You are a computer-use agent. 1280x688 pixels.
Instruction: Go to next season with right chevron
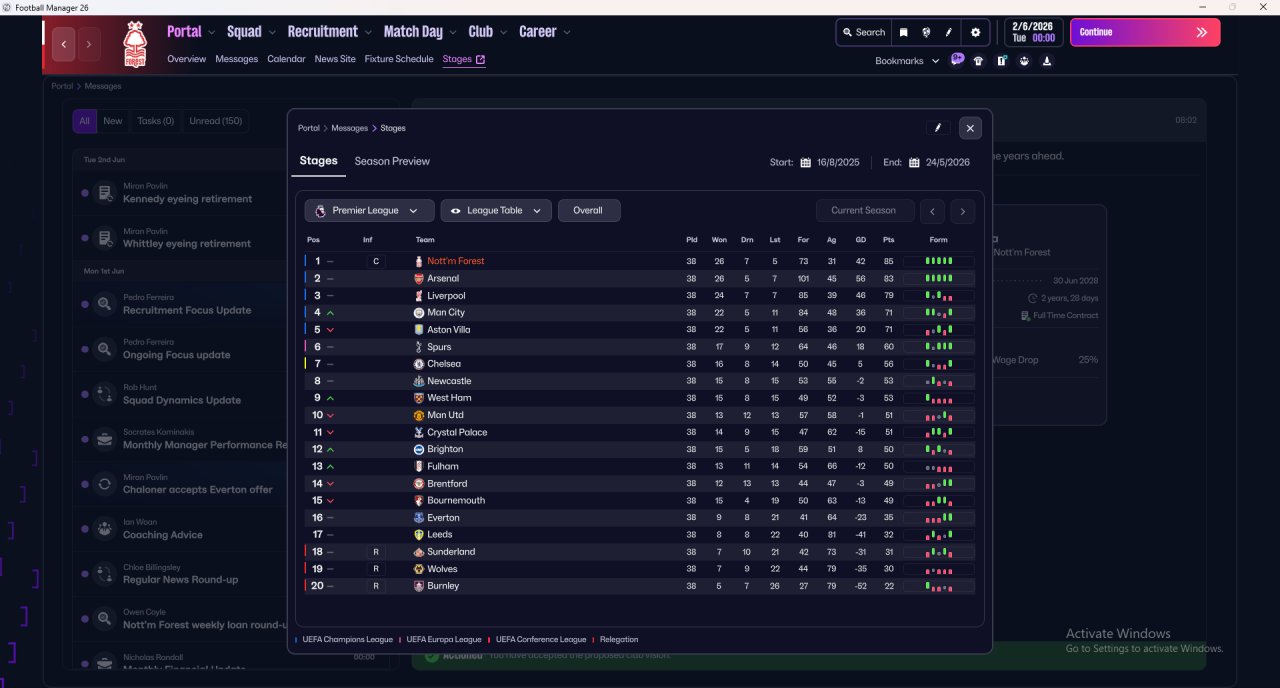pyautogui.click(x=963, y=211)
